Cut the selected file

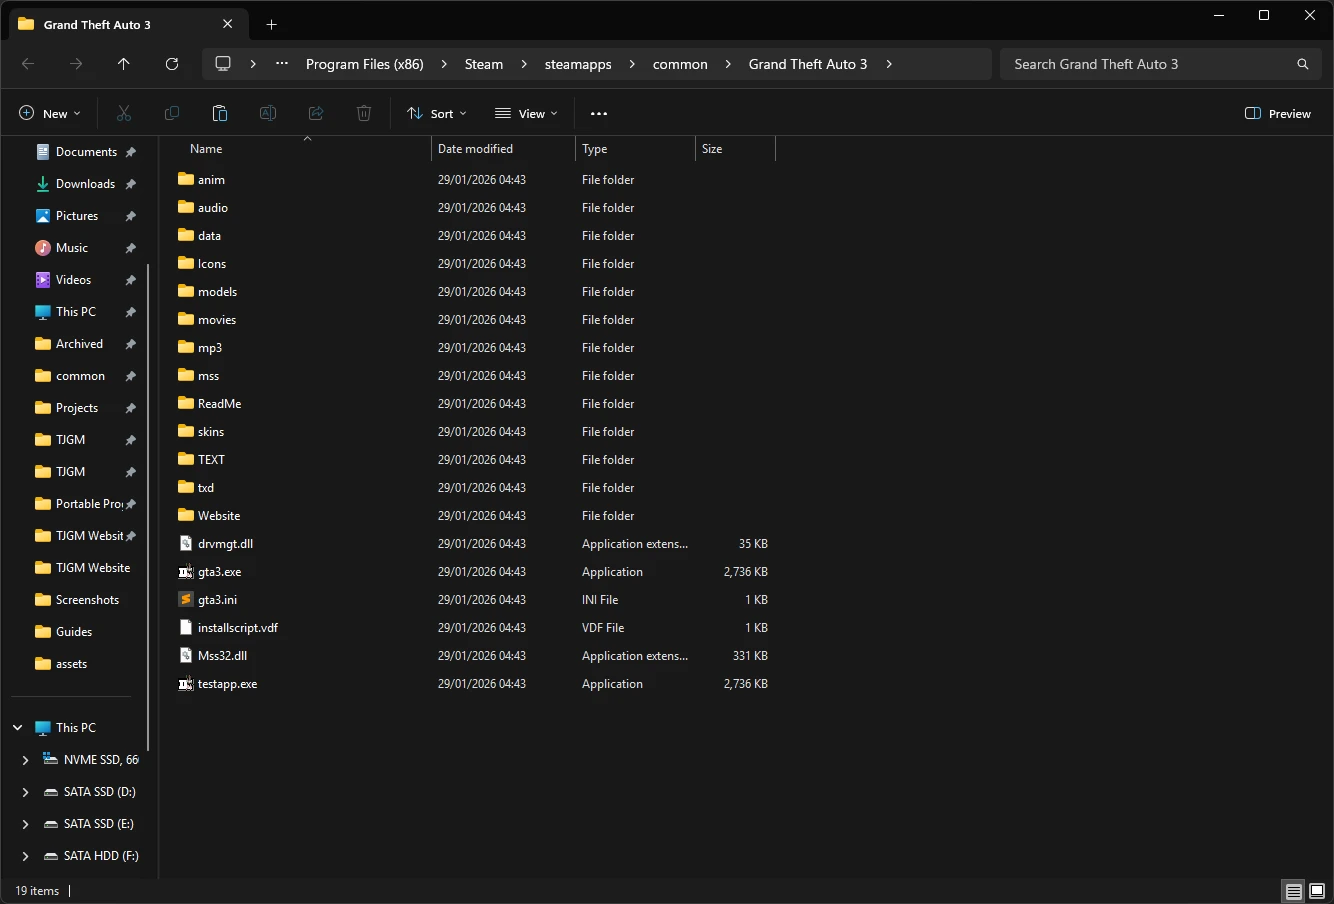(123, 113)
